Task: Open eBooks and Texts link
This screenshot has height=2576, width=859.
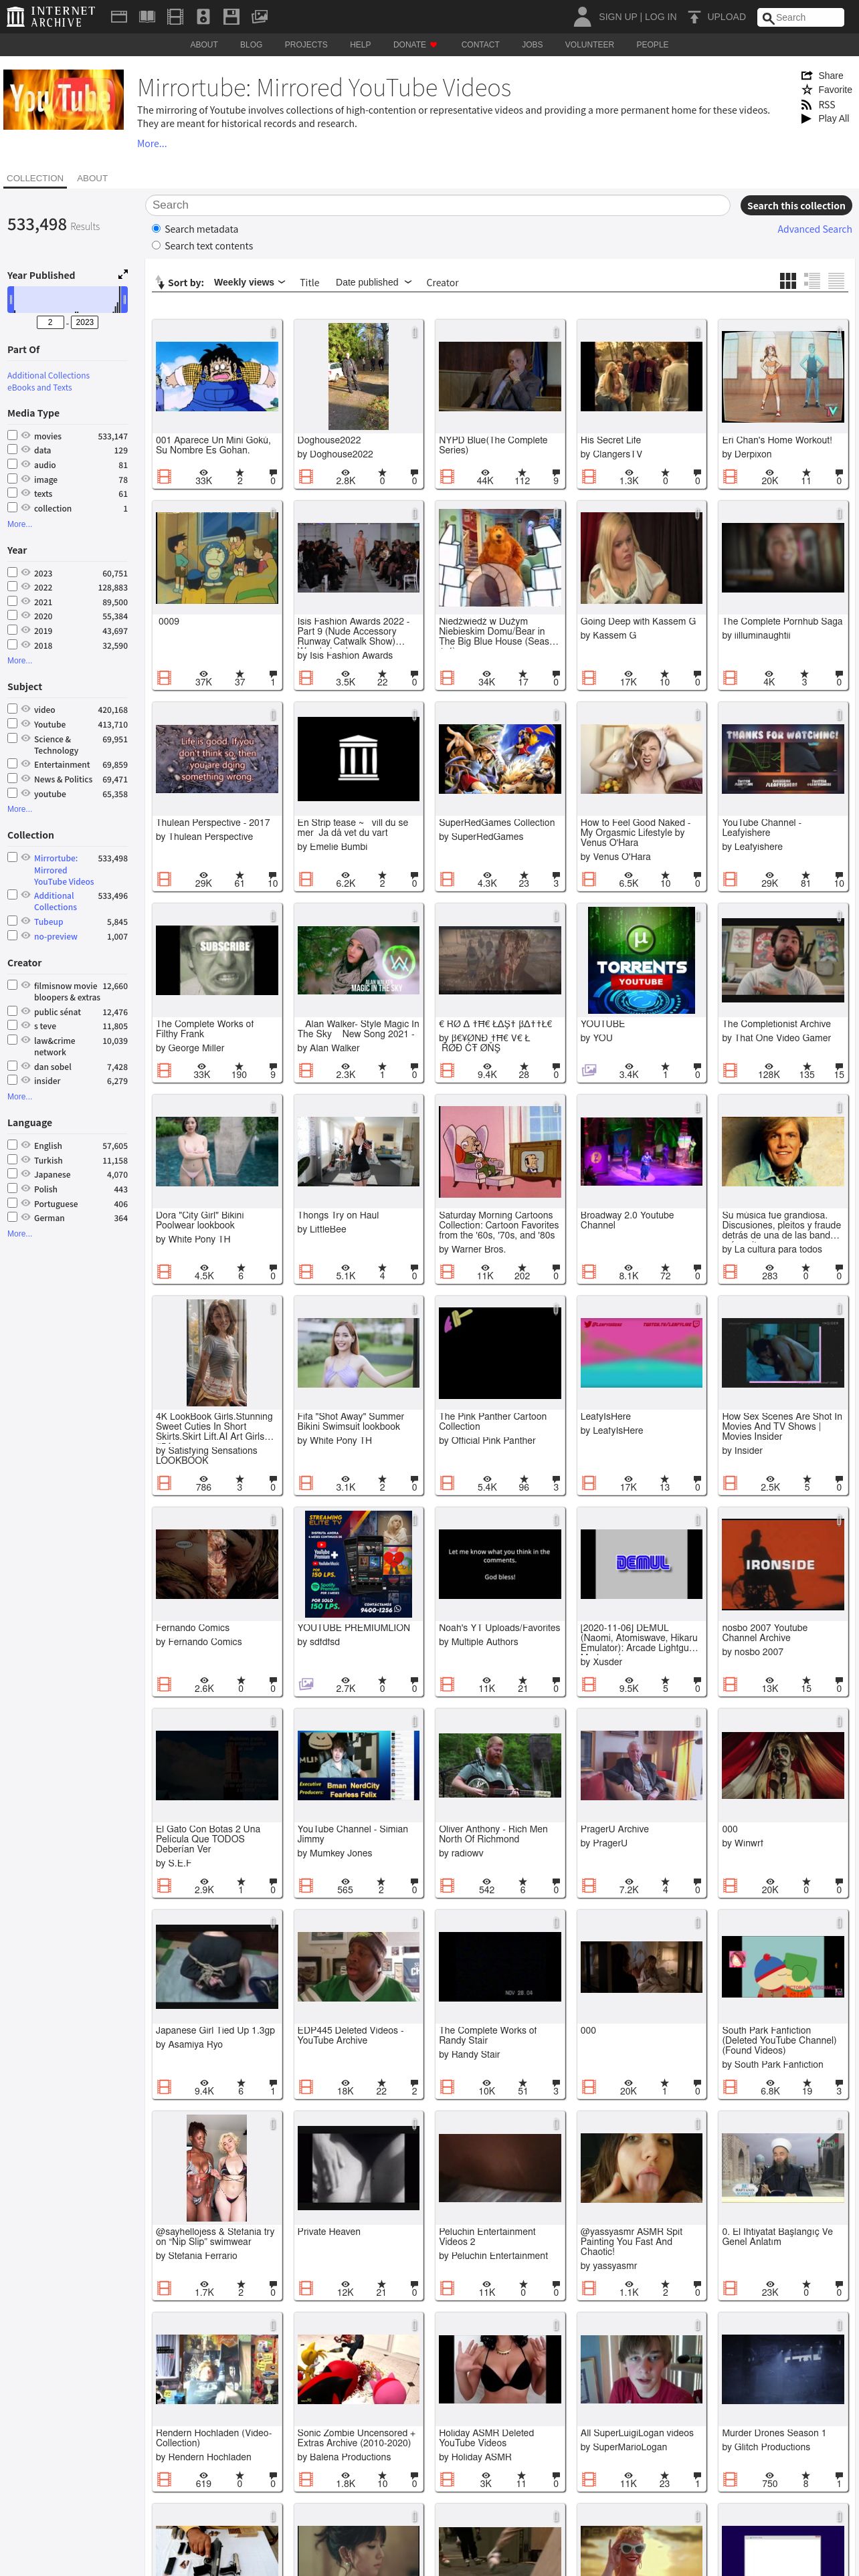Action: (39, 387)
